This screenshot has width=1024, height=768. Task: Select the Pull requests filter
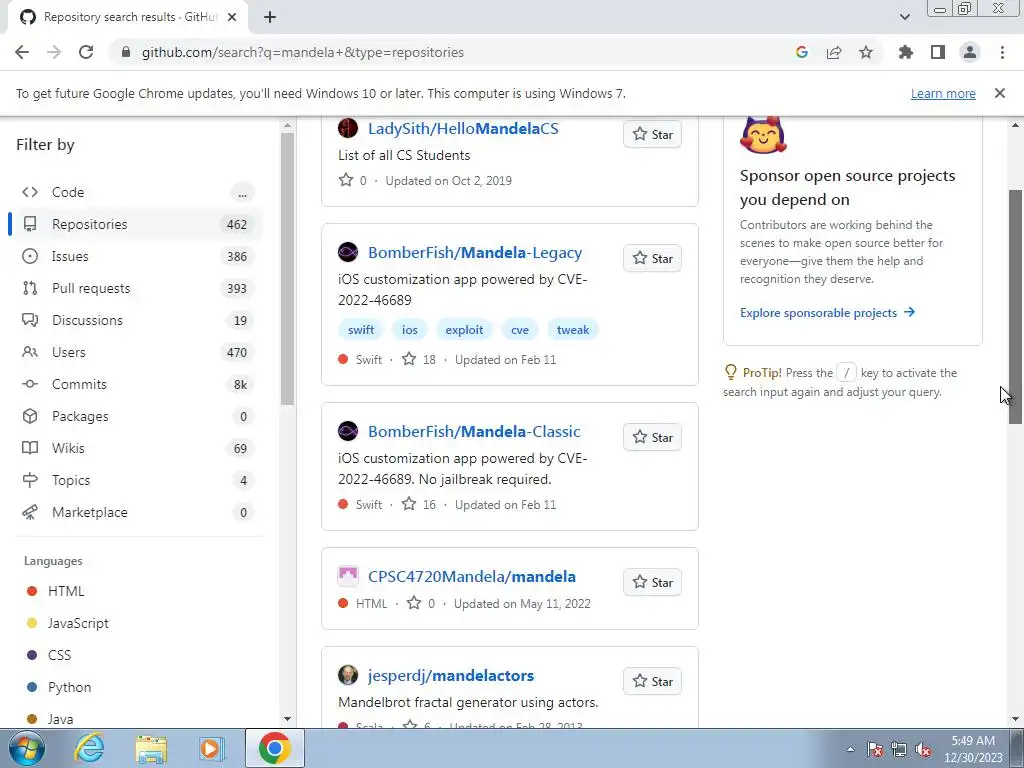[136, 288]
